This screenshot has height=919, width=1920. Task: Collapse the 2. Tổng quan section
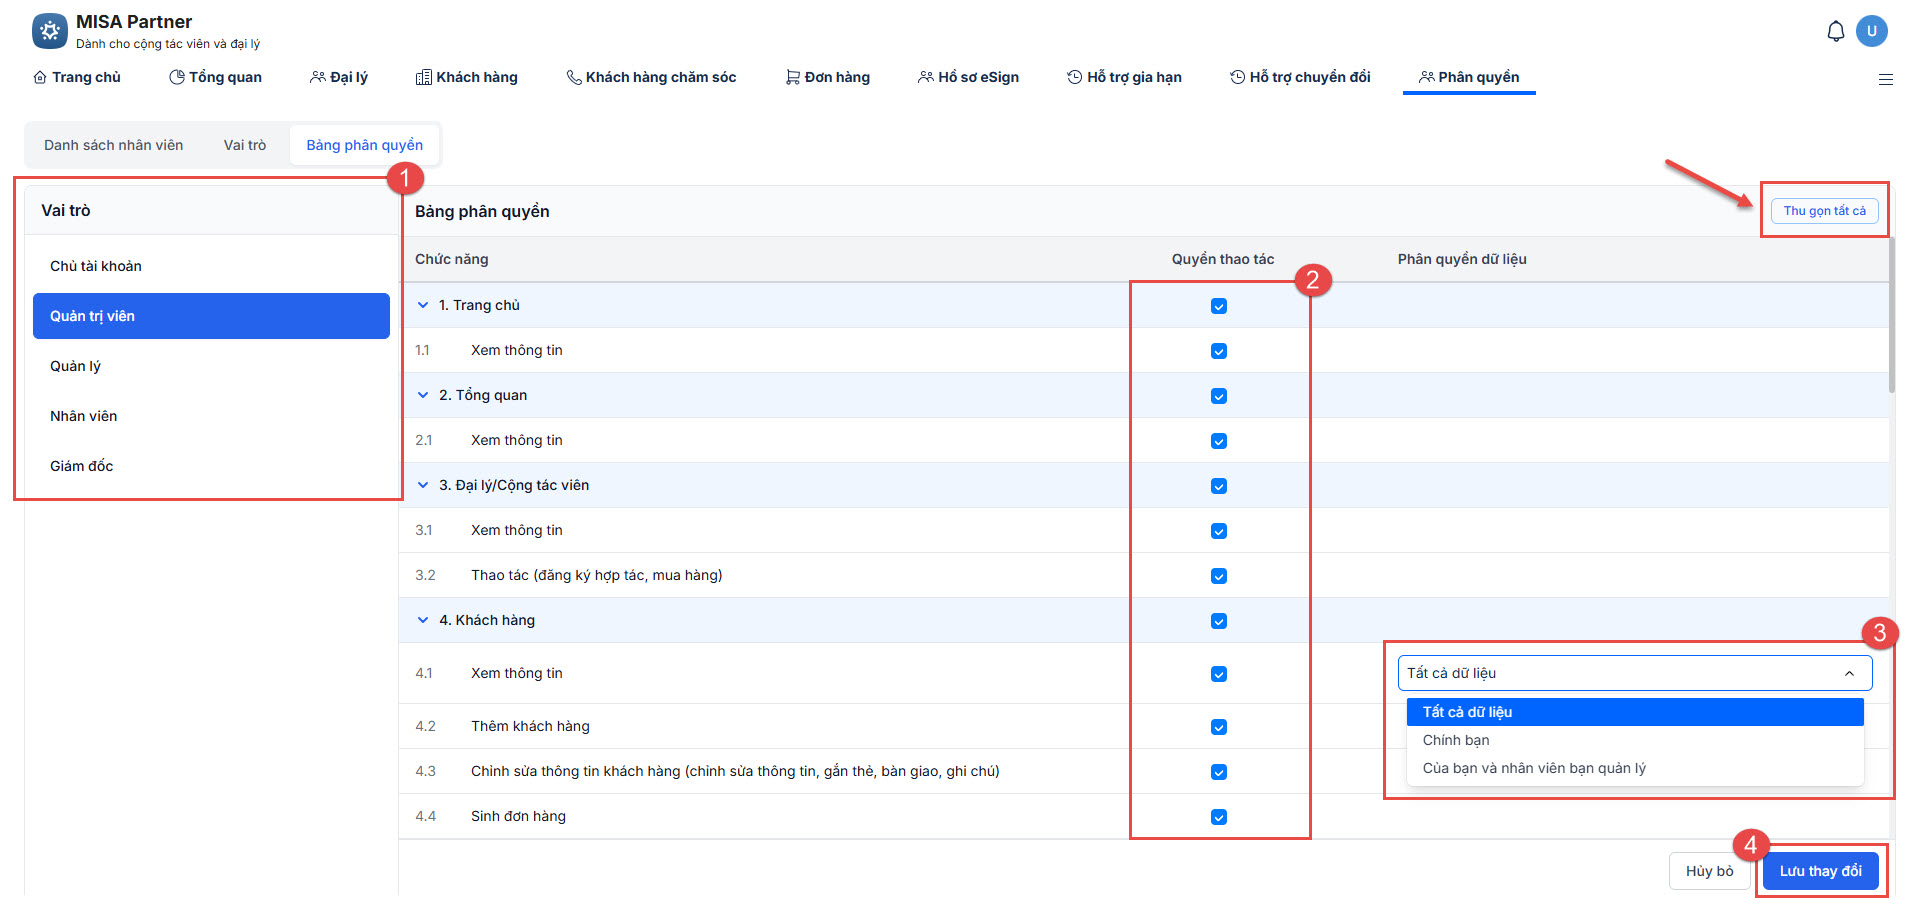coord(423,395)
